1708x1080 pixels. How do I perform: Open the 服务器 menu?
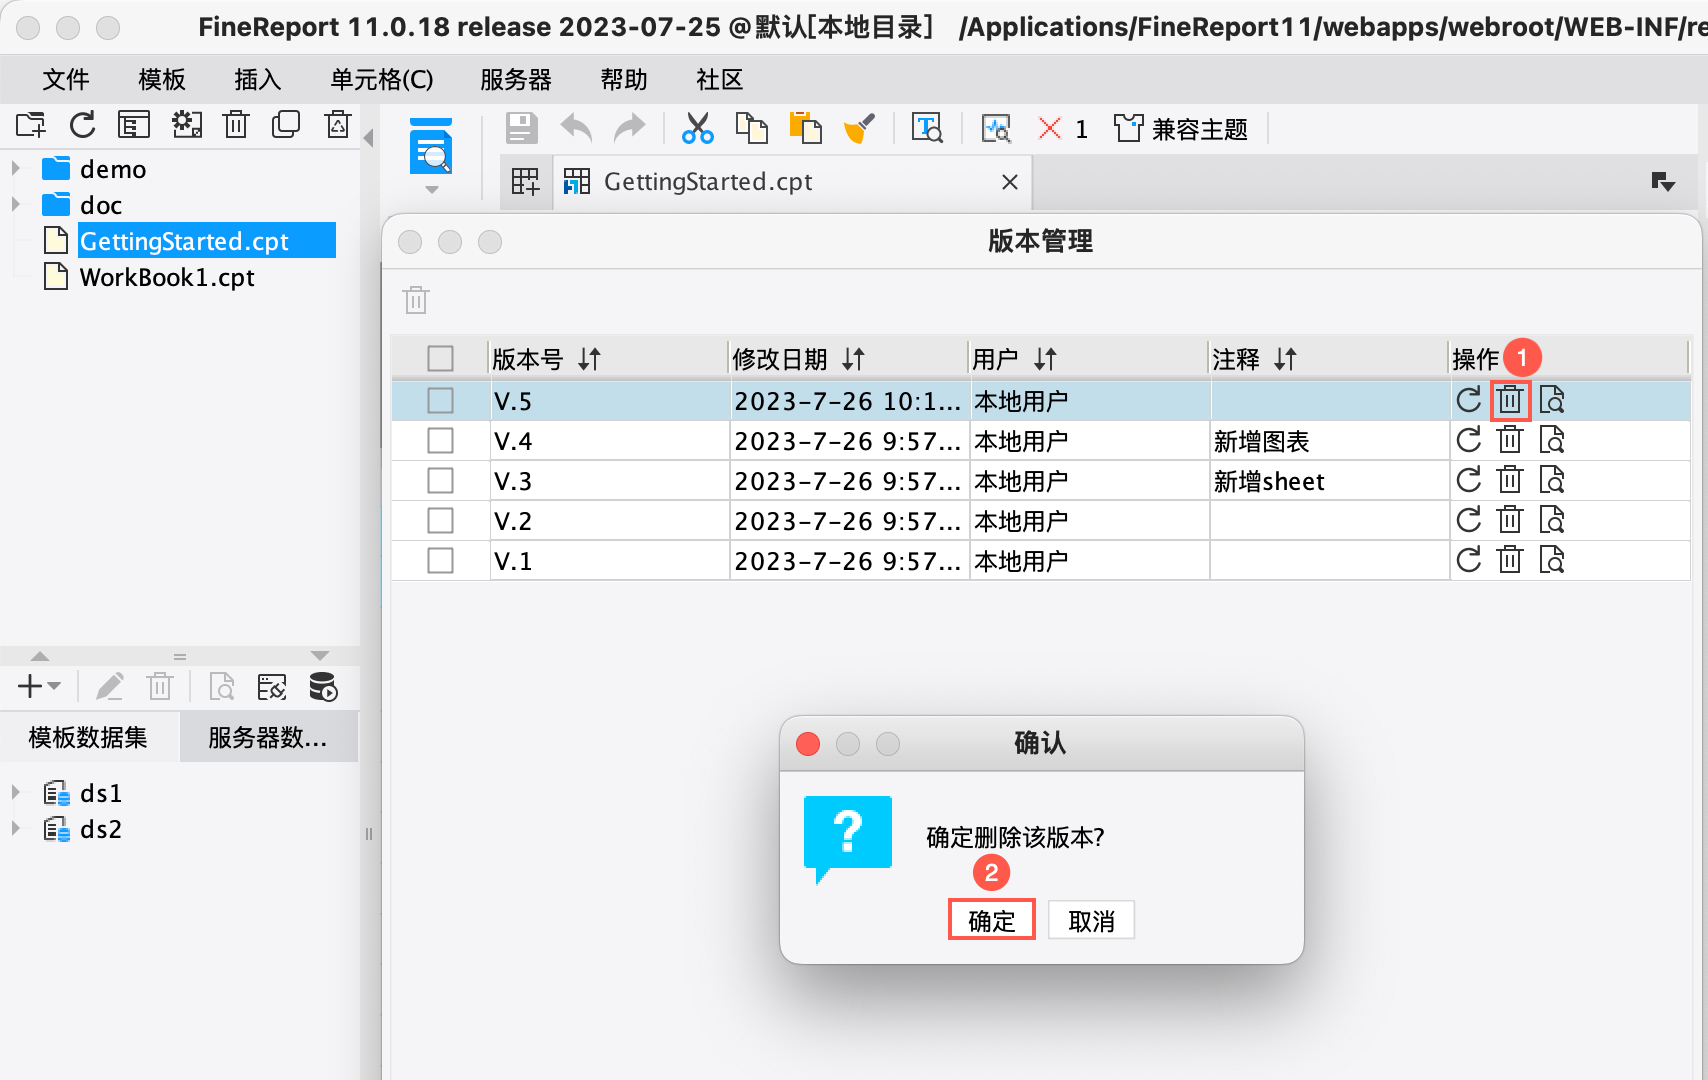pyautogui.click(x=516, y=79)
